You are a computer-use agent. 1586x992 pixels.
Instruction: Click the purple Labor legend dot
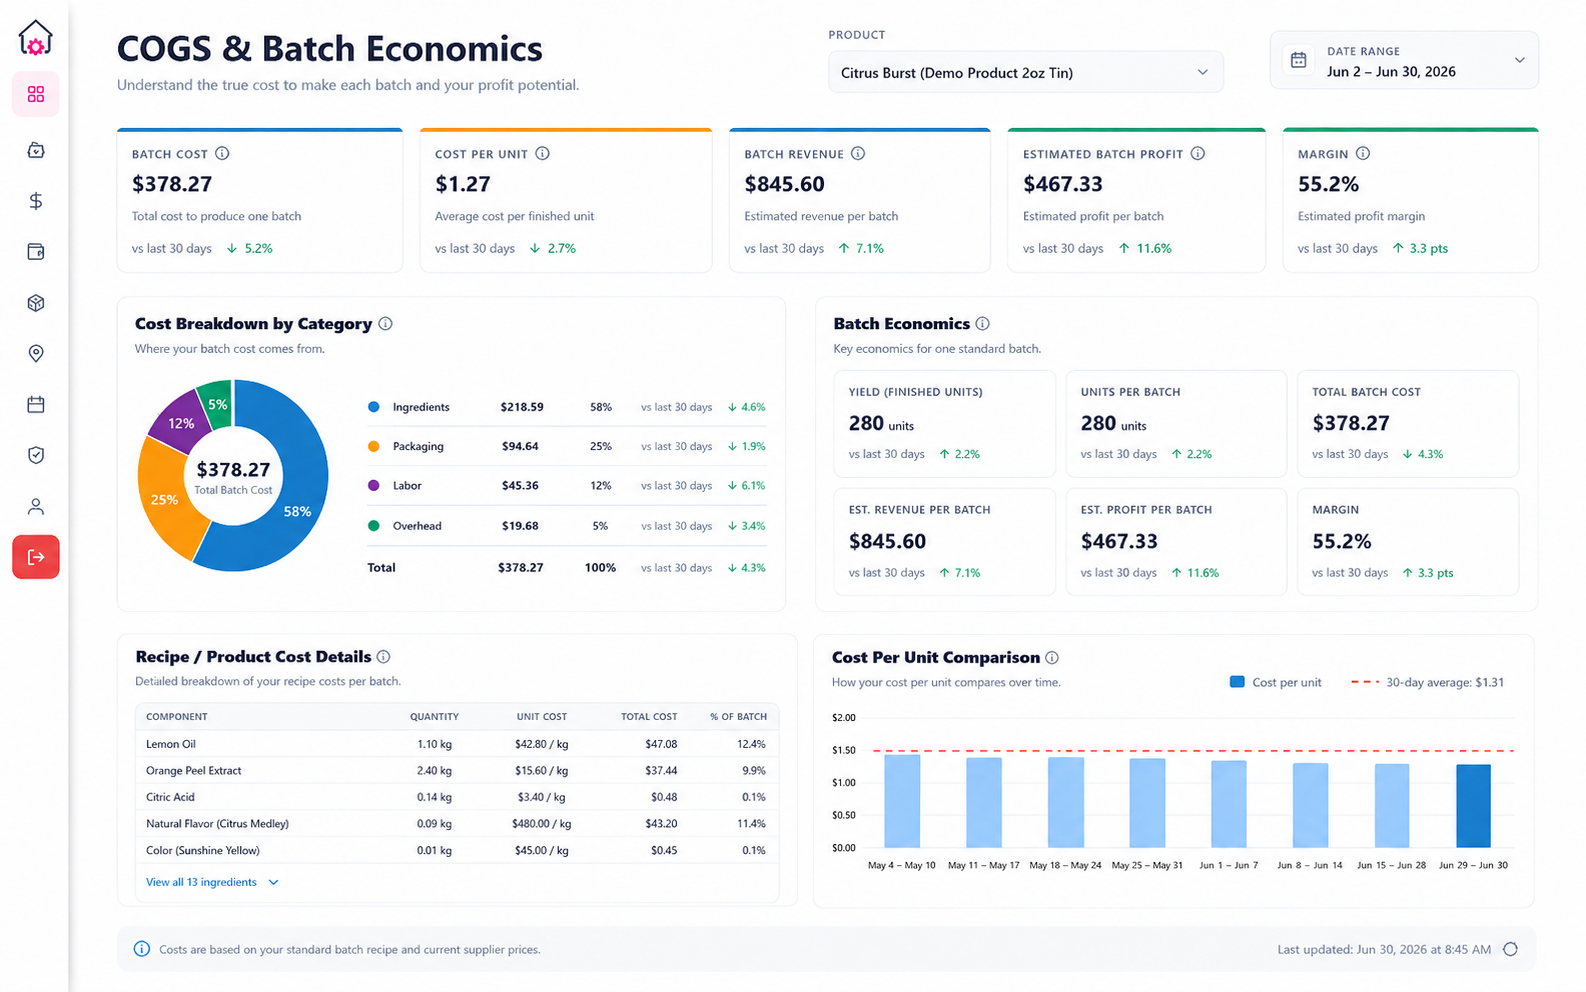(x=374, y=485)
